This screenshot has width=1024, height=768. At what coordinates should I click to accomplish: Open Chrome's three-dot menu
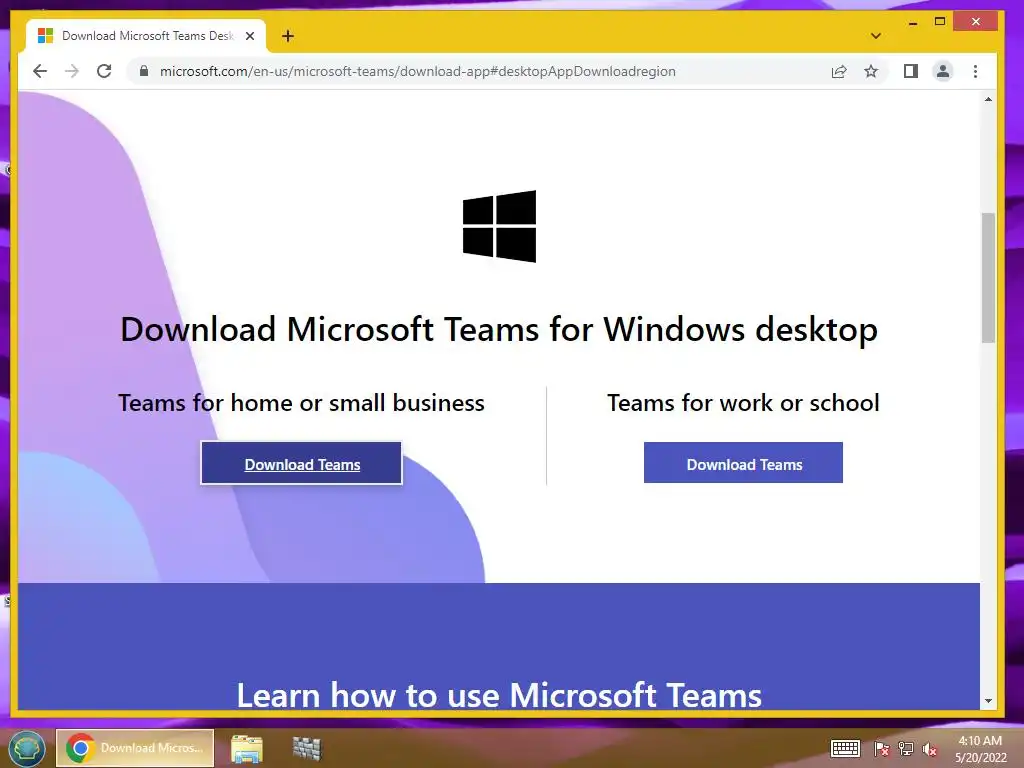(976, 71)
